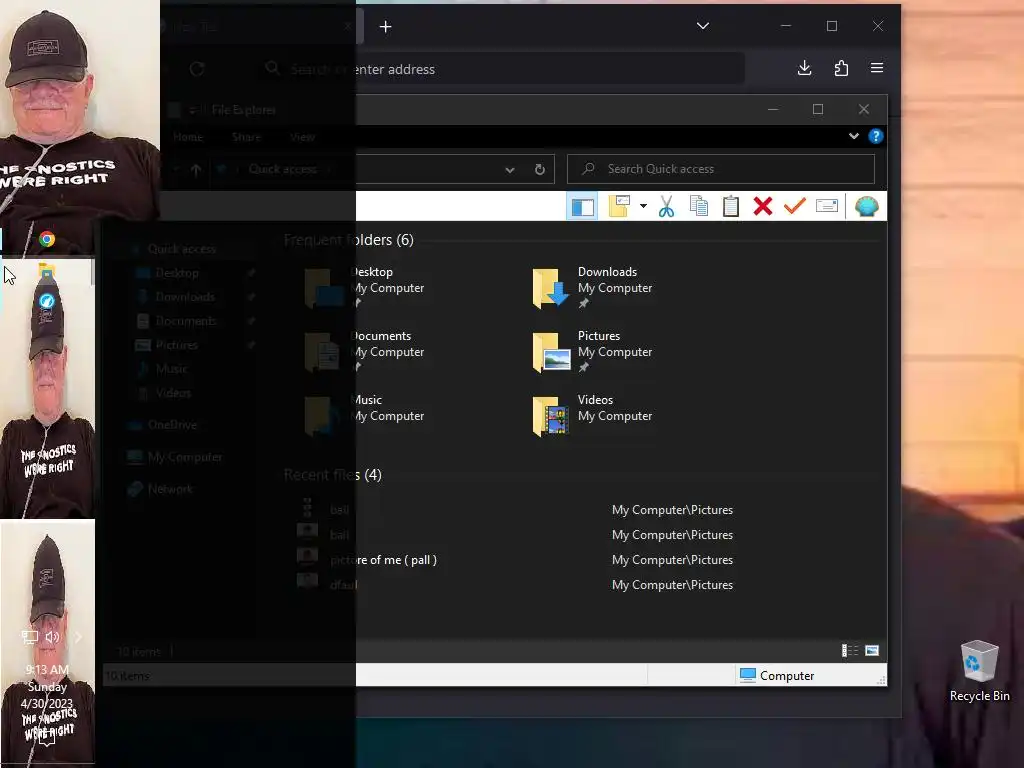Viewport: 1024px width, 768px height.
Task: Expand the folder options dropdown arrow
Action: [643, 206]
